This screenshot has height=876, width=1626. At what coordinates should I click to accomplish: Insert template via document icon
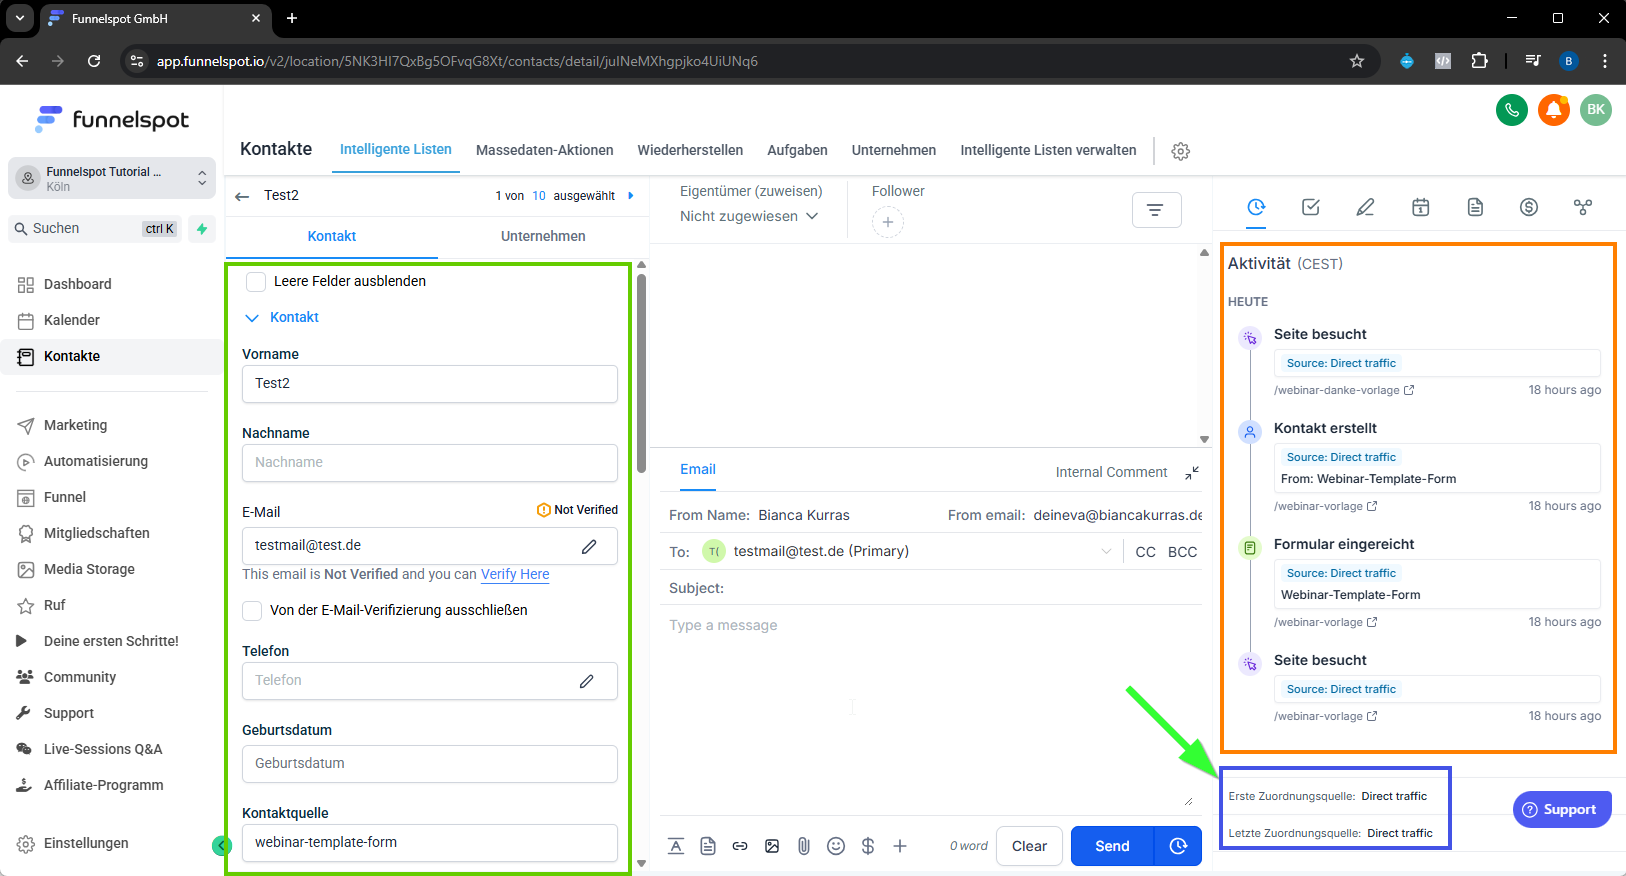tap(708, 846)
